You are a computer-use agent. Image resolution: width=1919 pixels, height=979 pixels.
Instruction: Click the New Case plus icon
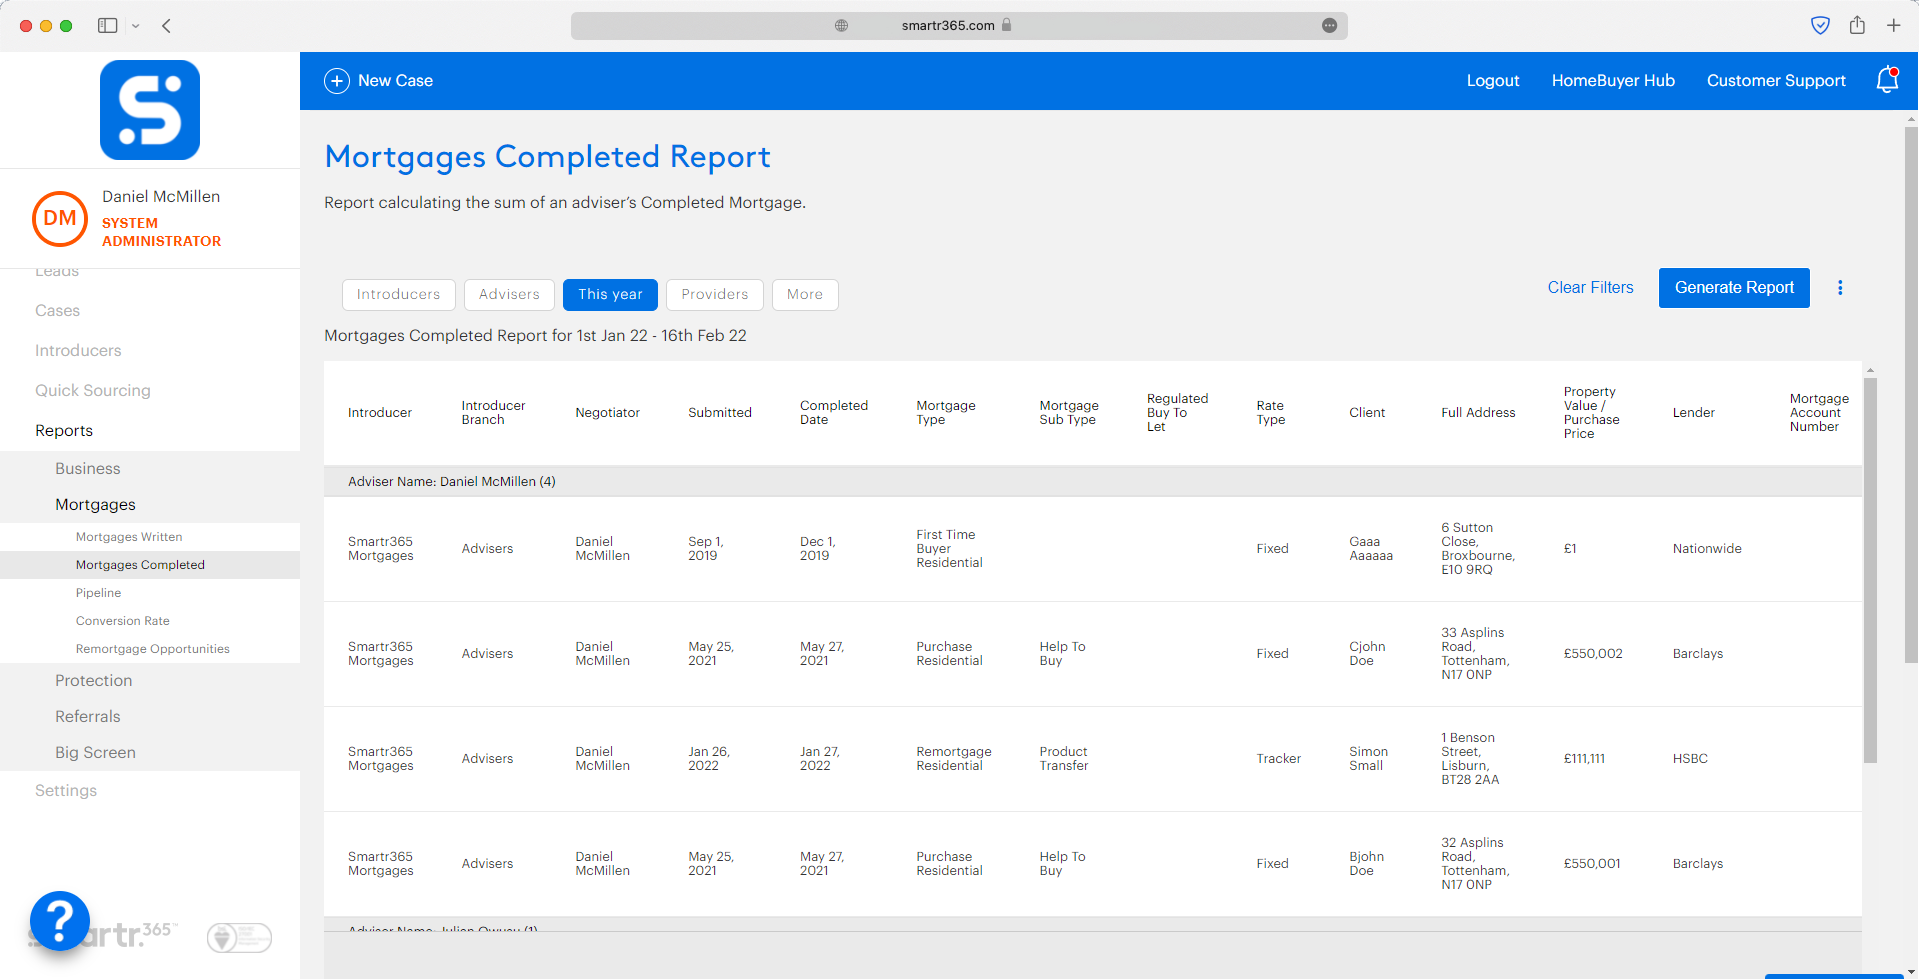pyautogui.click(x=337, y=81)
